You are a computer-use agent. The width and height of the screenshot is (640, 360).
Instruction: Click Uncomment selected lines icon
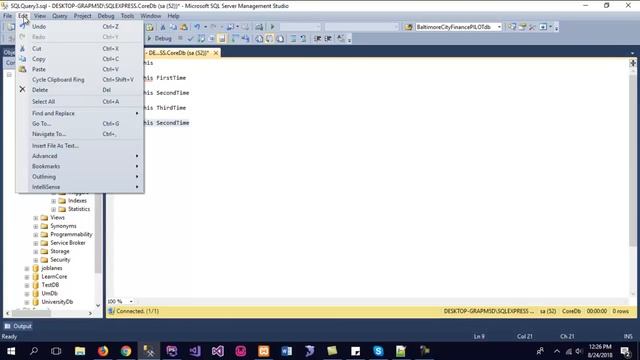point(303,38)
